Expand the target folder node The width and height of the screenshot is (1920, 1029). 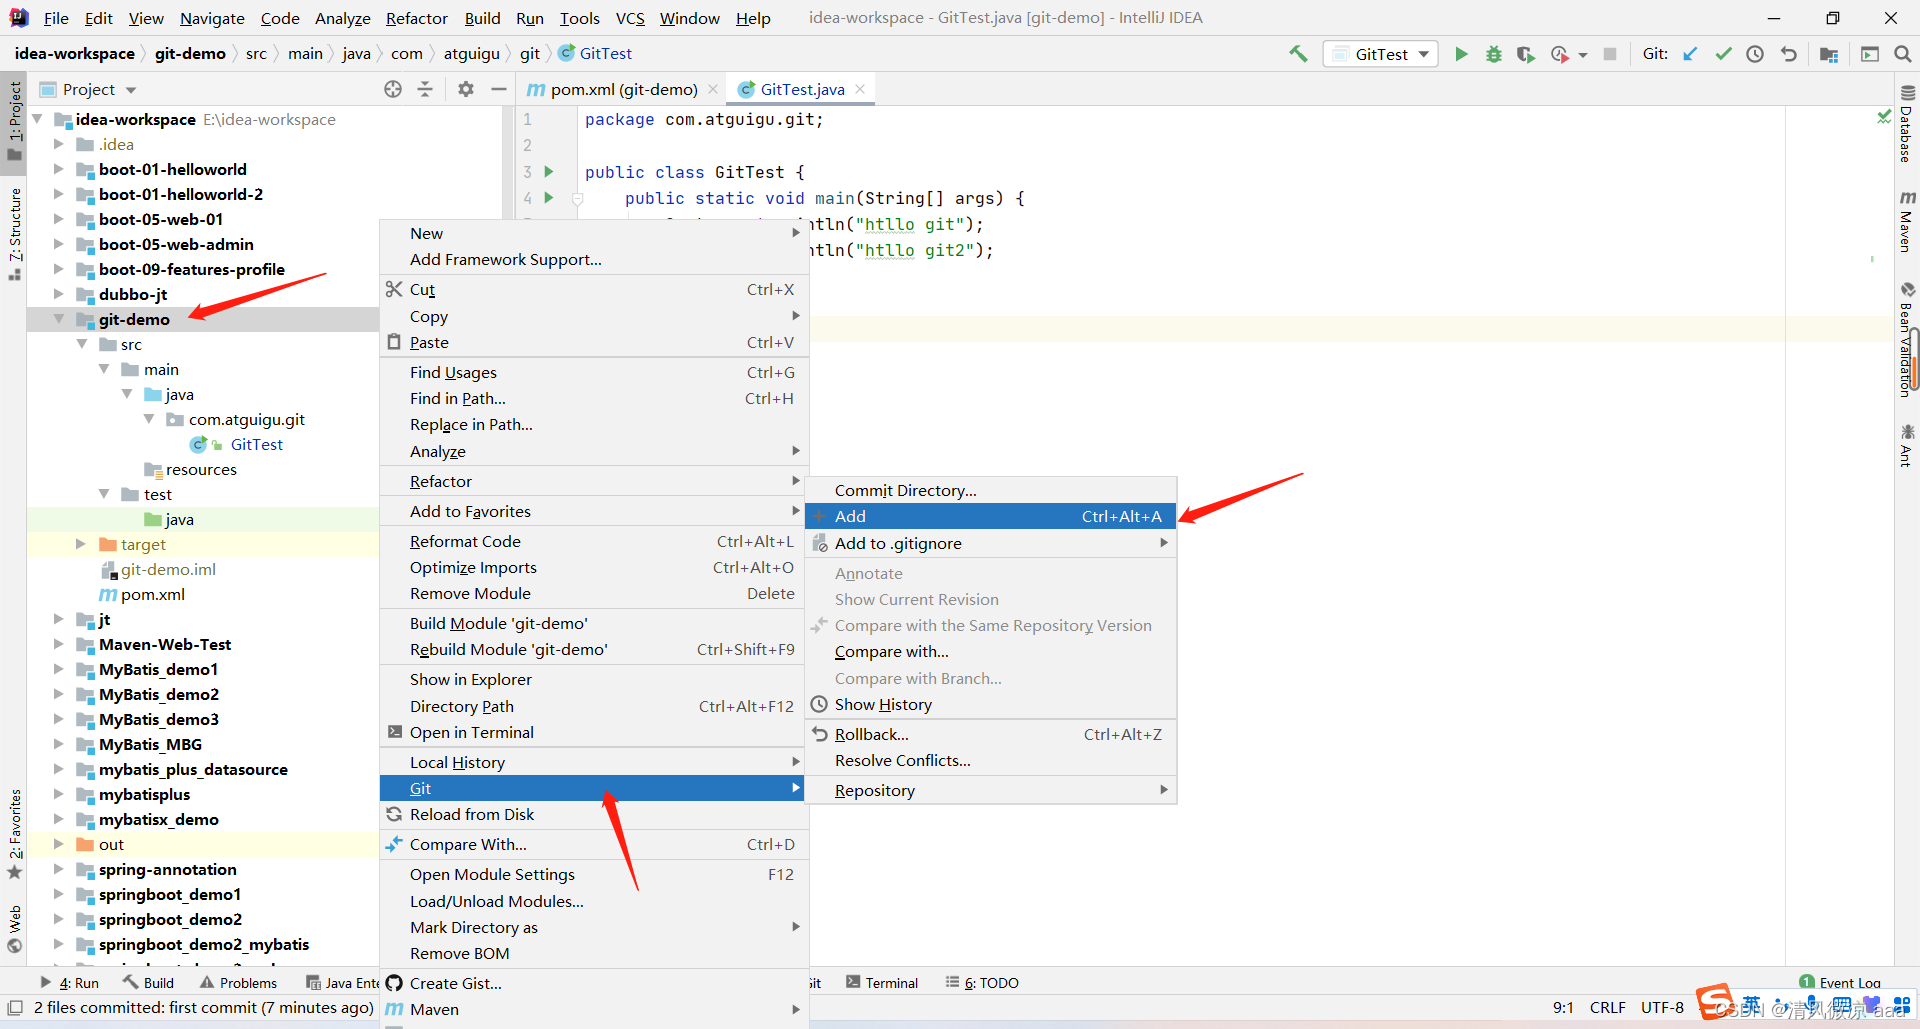[x=81, y=544]
